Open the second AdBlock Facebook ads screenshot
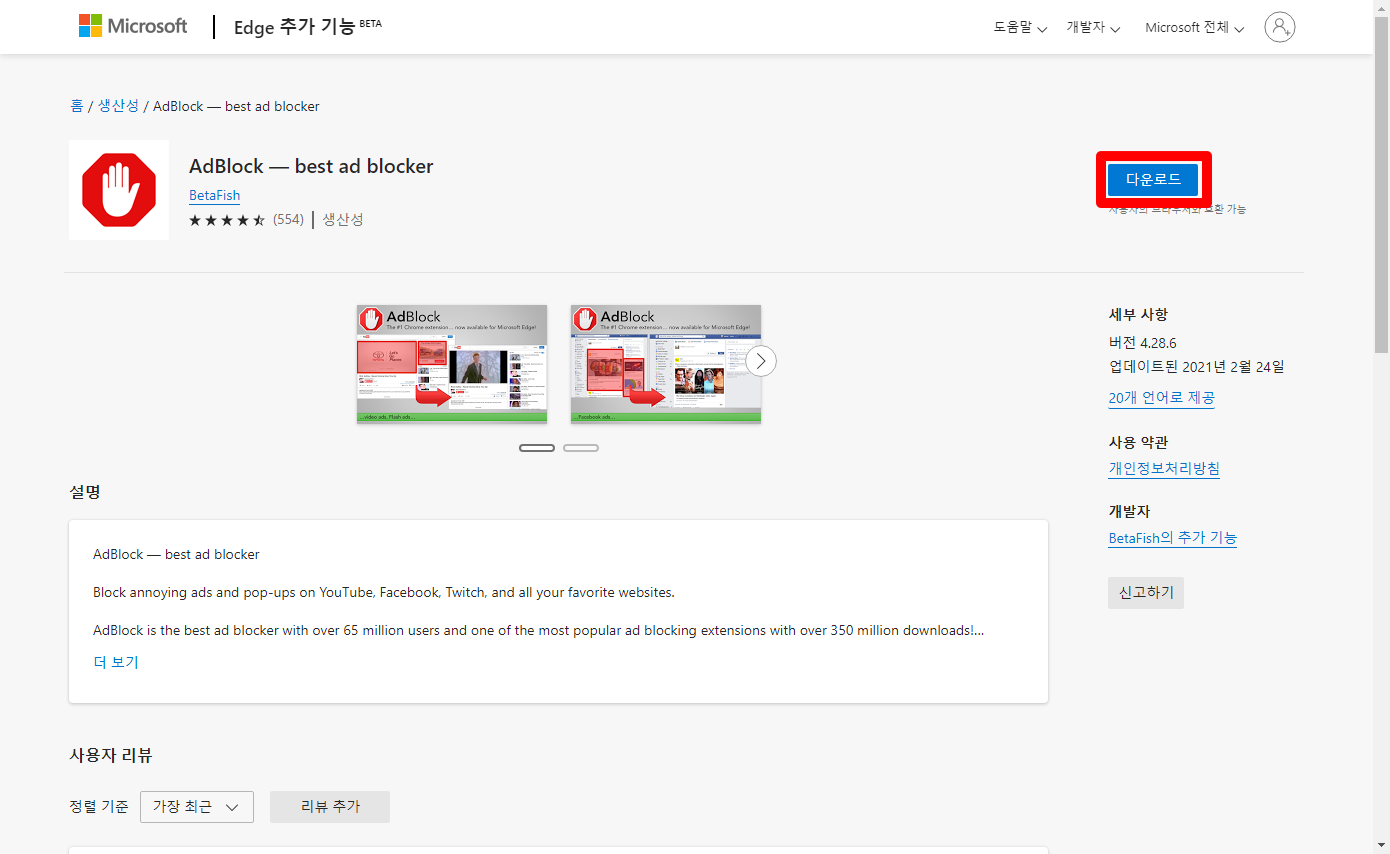1390x854 pixels. pyautogui.click(x=666, y=364)
